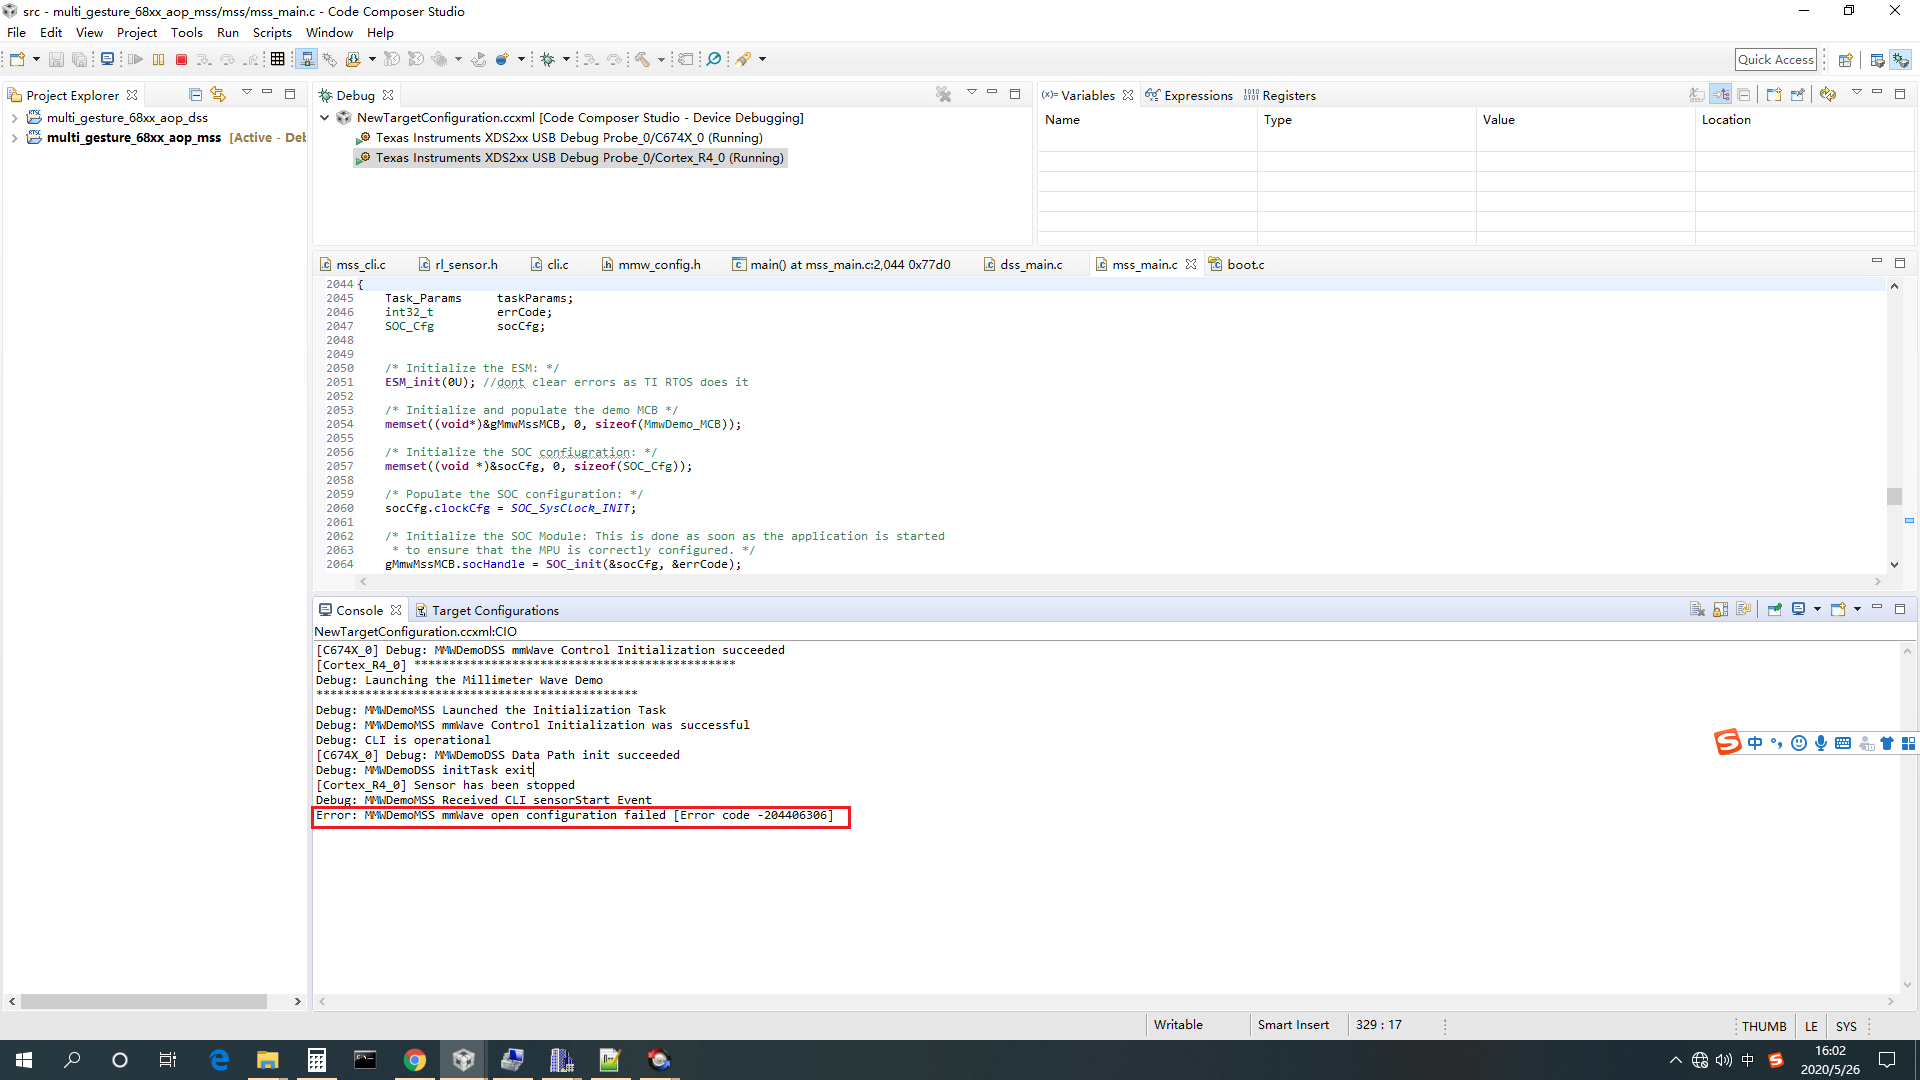1920x1080 pixels.
Task: Click the Save All toolbar icon
Action: pos(79,59)
